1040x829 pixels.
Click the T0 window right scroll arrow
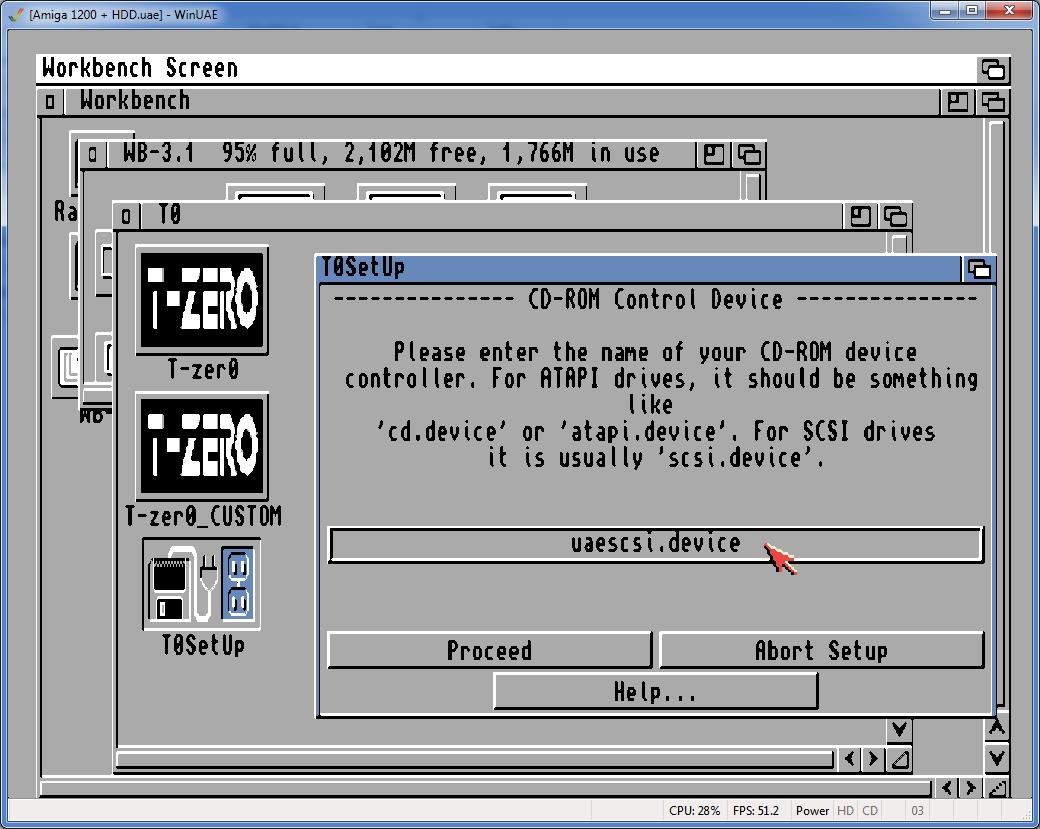(x=872, y=759)
